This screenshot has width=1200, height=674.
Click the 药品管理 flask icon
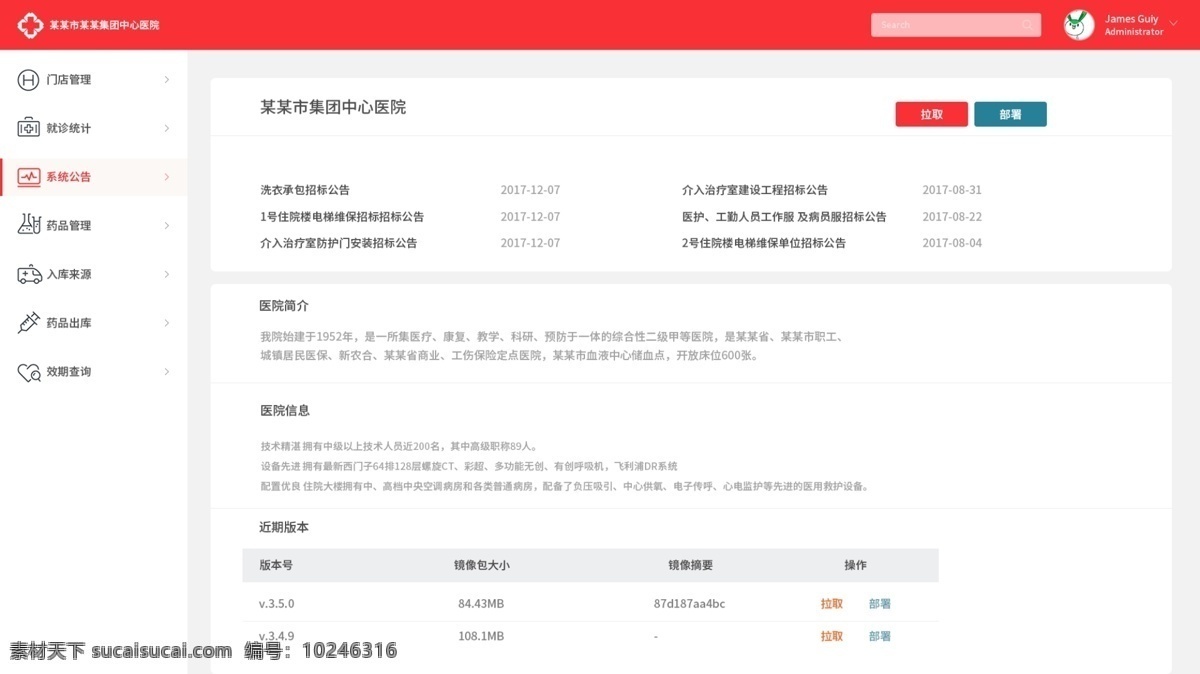coord(29,225)
